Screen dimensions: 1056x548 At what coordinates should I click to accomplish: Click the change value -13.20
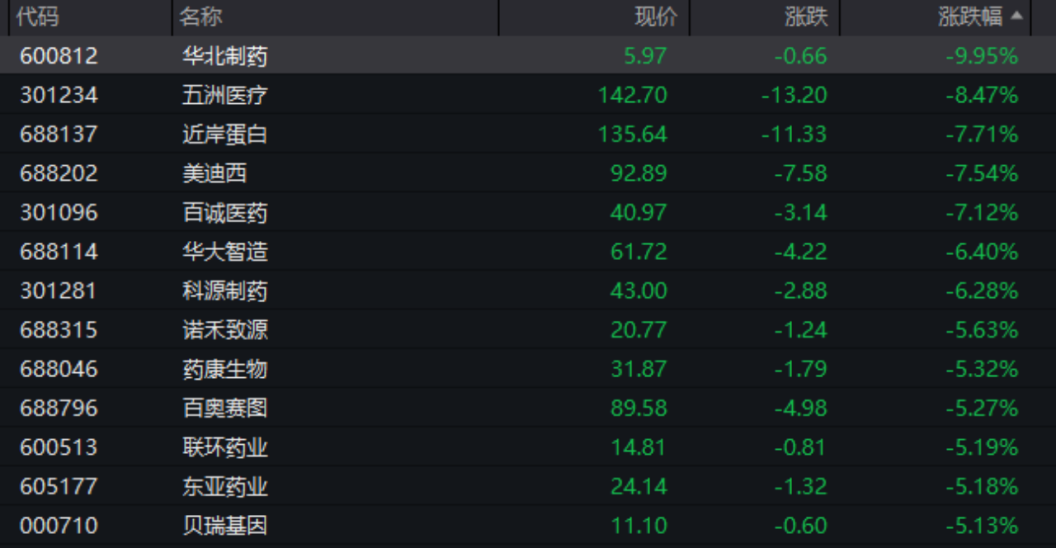pos(794,95)
